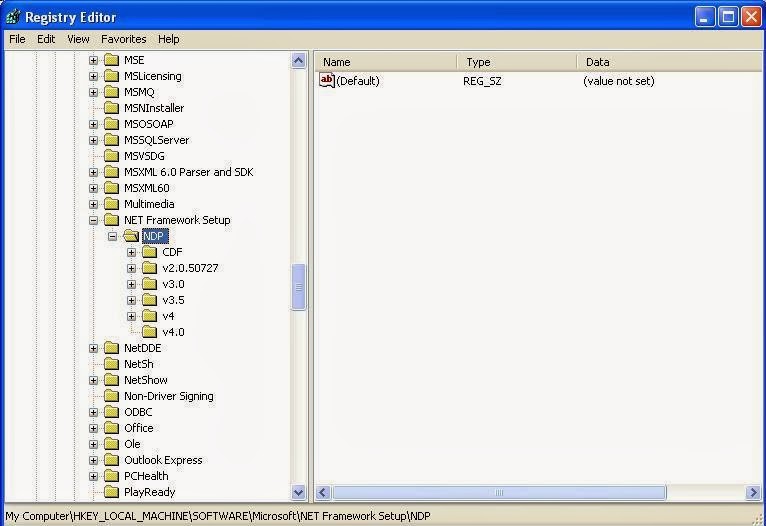
Task: Expand the MSOSOAP key
Action: tap(93, 124)
